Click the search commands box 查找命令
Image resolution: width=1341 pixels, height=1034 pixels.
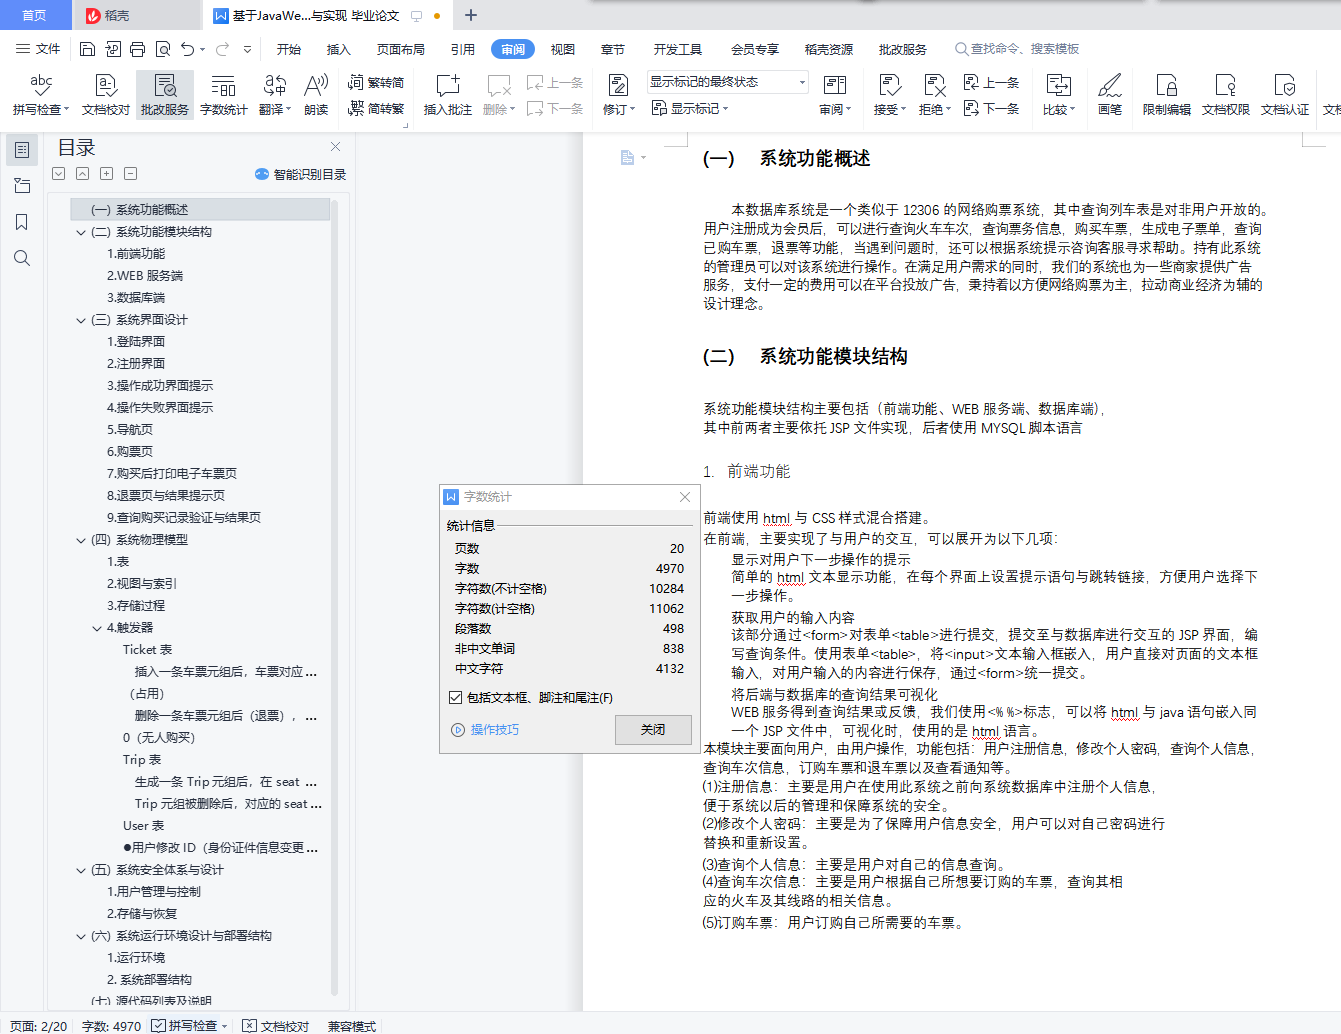[x=1018, y=49]
